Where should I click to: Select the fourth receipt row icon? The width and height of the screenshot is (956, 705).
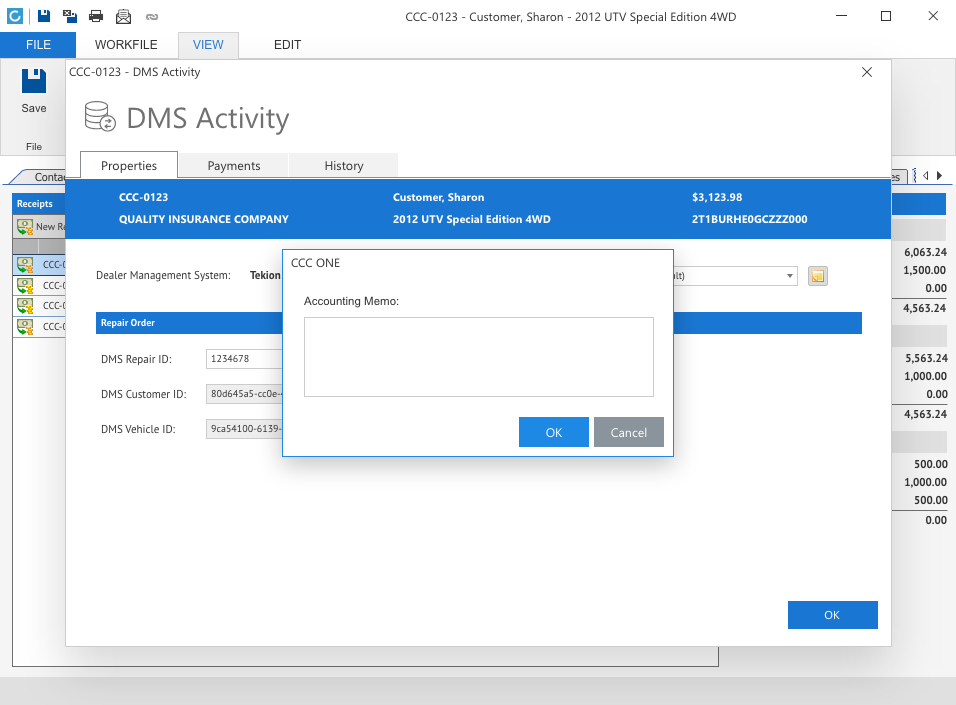(x=25, y=327)
